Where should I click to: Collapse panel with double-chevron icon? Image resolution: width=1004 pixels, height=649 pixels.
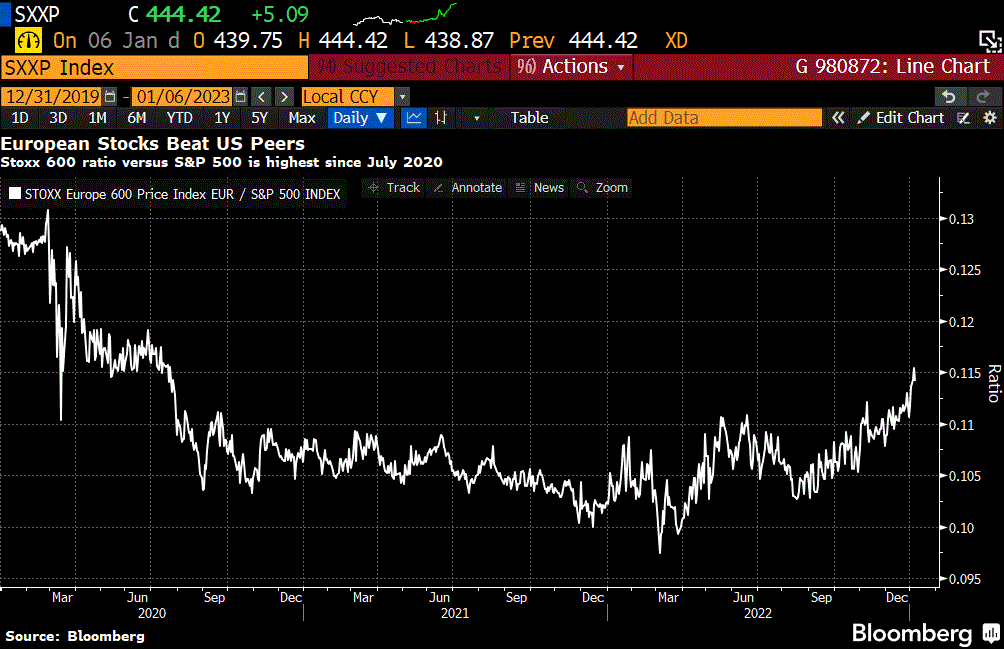point(838,118)
